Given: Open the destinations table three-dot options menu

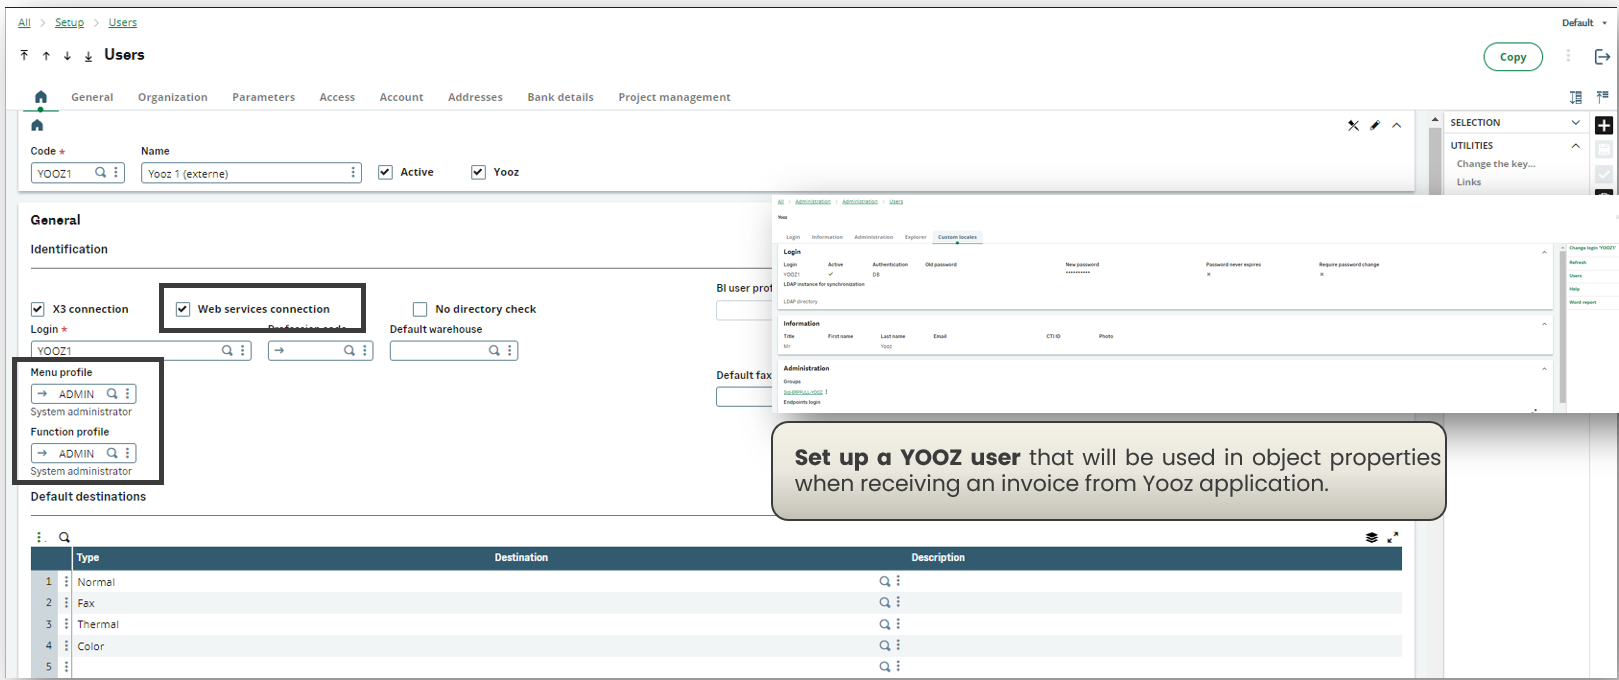Looking at the screenshot, I should (x=39, y=537).
